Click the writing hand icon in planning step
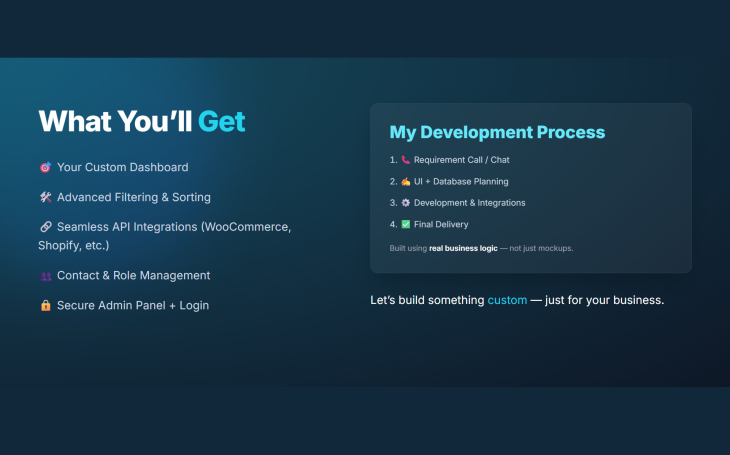The height and width of the screenshot is (455, 730). click(x=406, y=182)
